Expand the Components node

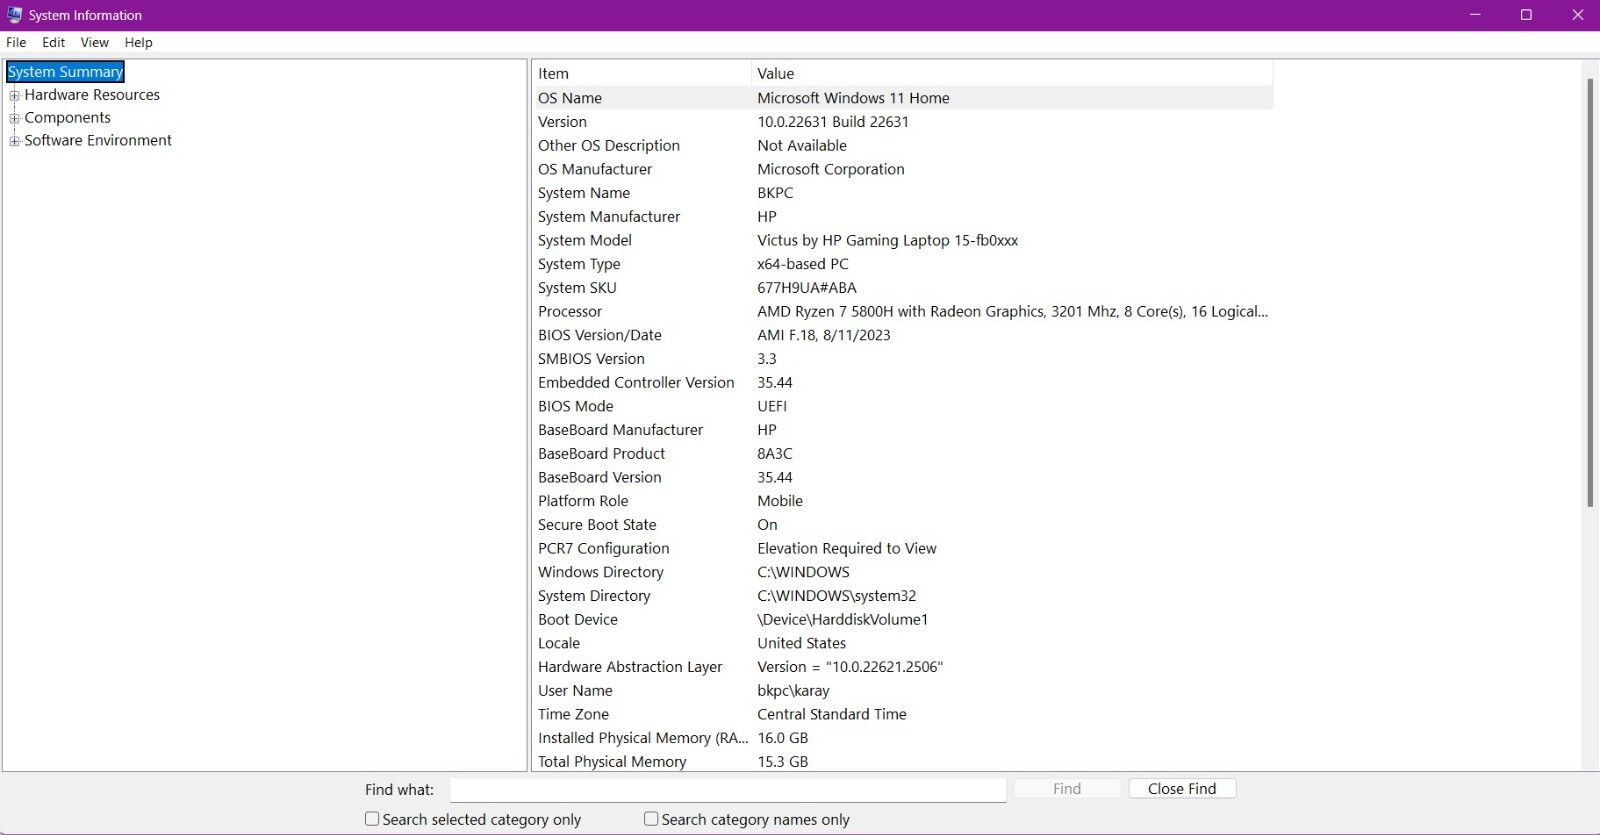pos(15,119)
